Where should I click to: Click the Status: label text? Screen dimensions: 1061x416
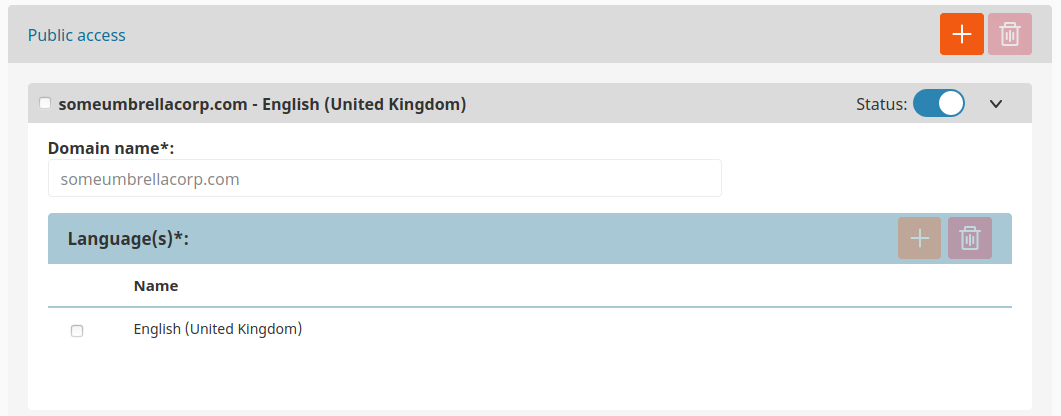click(881, 104)
